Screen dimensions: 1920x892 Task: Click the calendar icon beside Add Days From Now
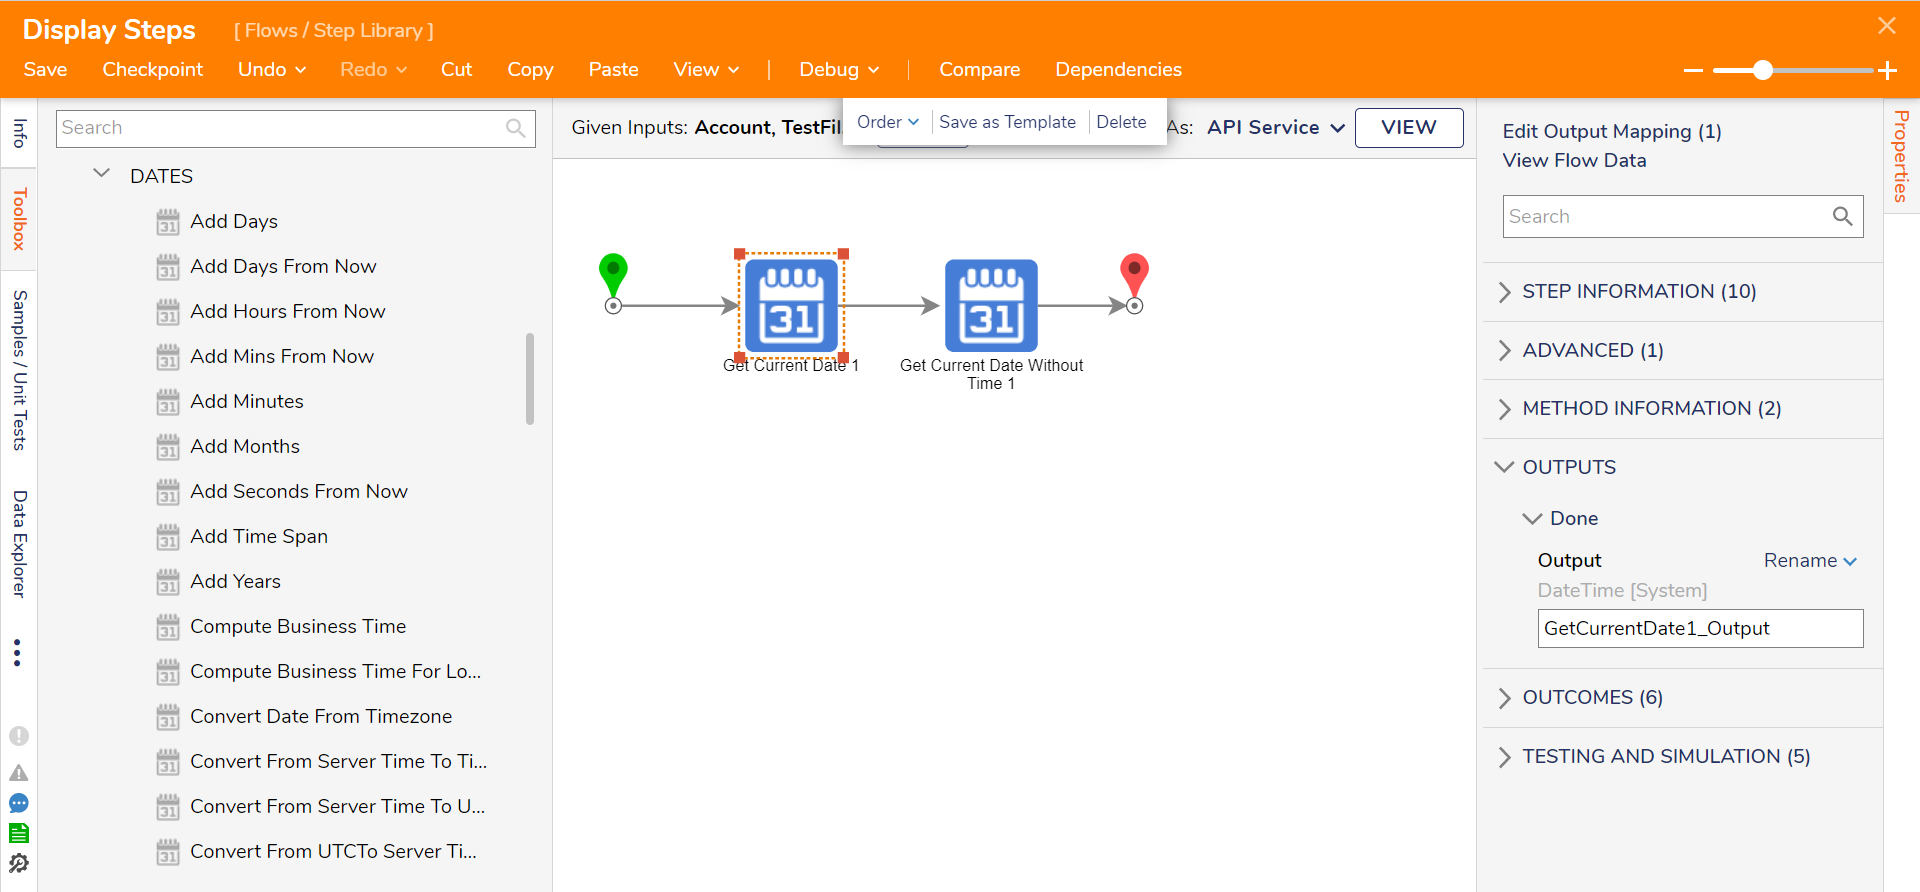coord(168,267)
